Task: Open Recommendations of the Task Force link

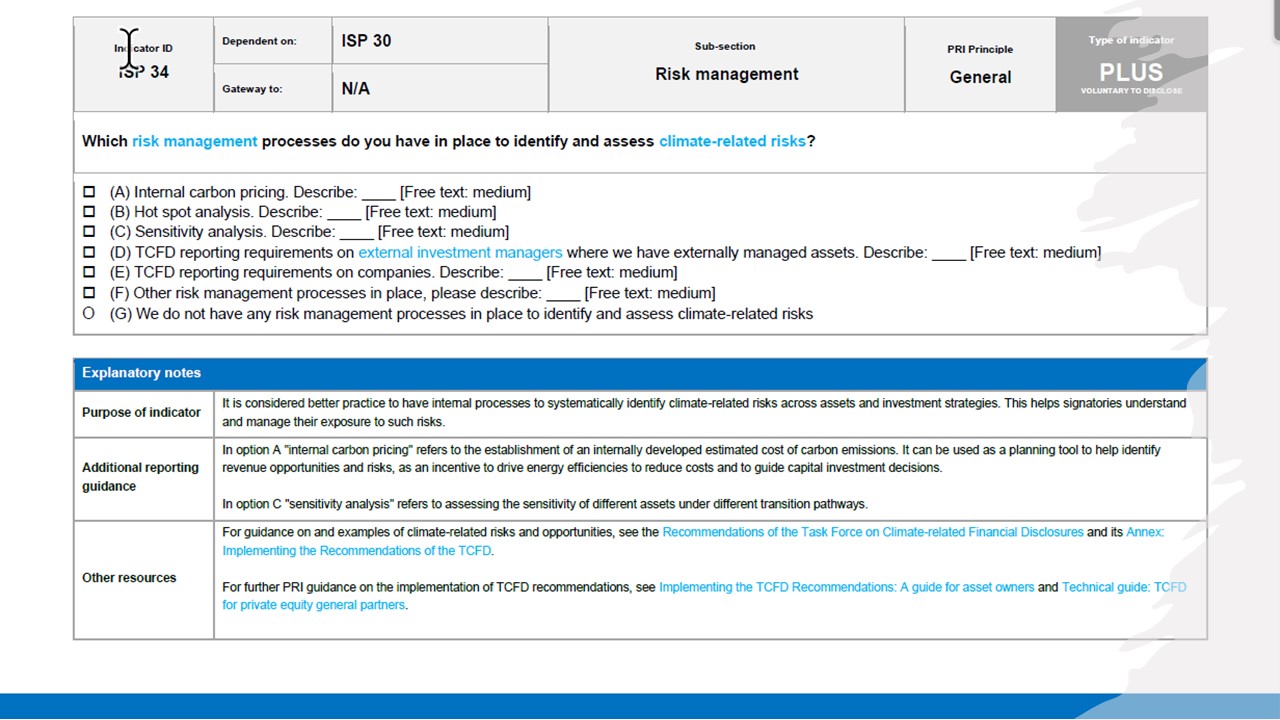Action: click(873, 532)
